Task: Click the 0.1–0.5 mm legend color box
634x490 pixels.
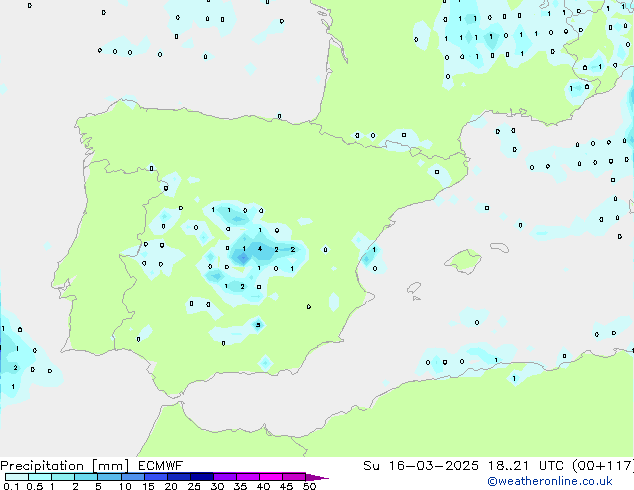Action: [17, 477]
